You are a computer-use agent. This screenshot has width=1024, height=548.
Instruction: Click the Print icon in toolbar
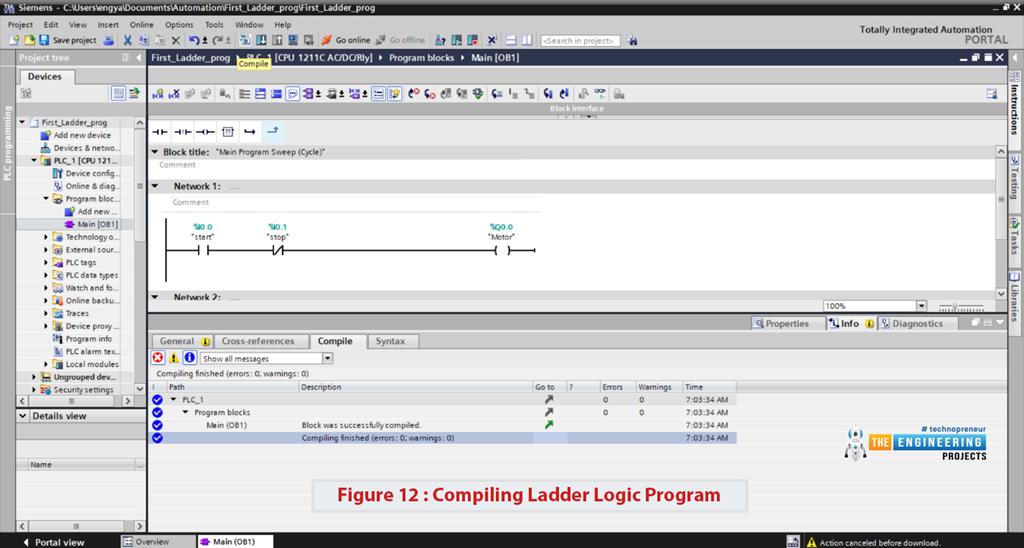coord(108,40)
